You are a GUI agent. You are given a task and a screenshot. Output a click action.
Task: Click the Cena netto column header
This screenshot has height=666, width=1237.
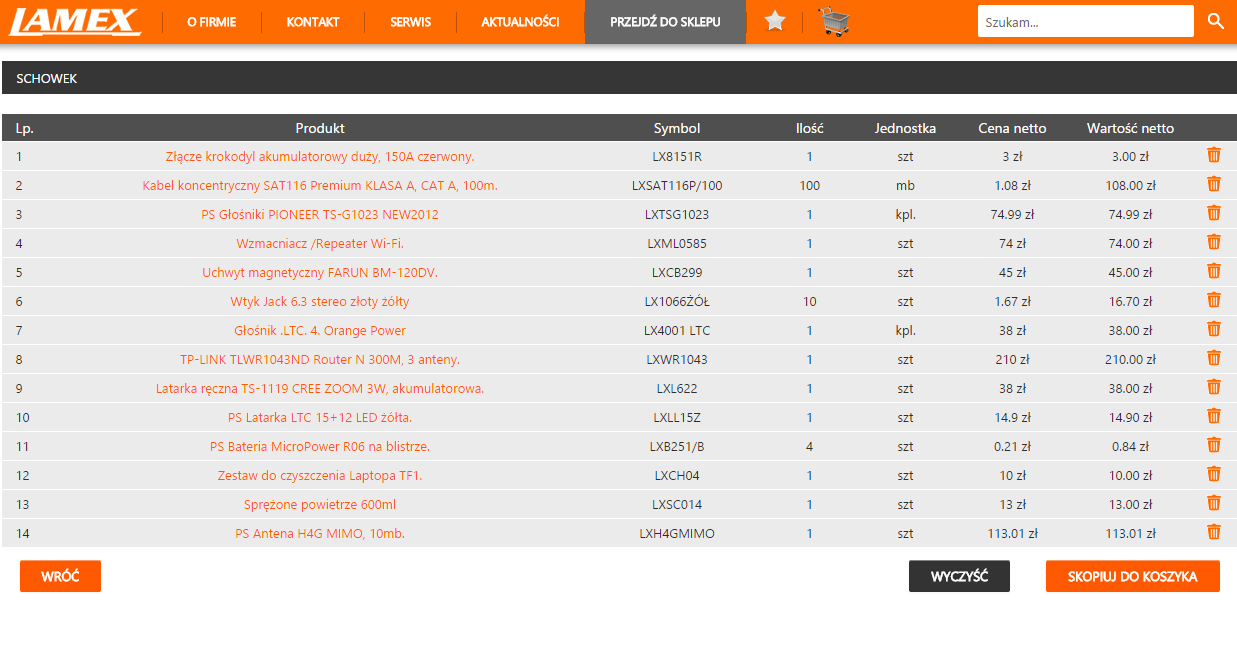1012,128
